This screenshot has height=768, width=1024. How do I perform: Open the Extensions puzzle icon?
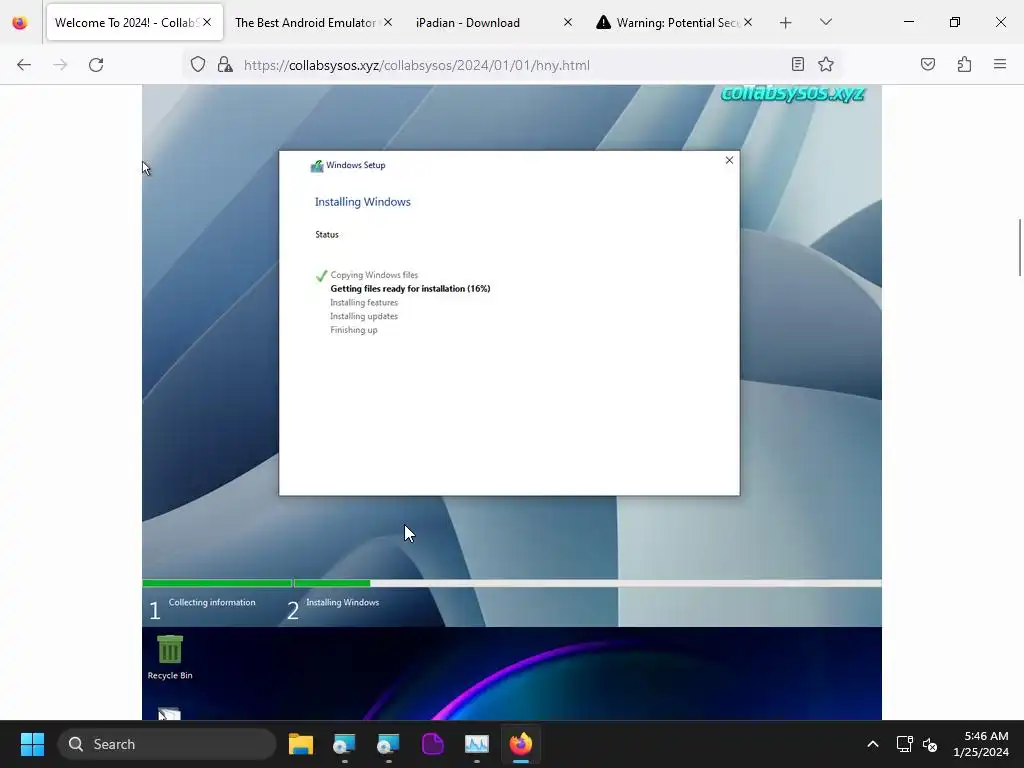click(965, 64)
